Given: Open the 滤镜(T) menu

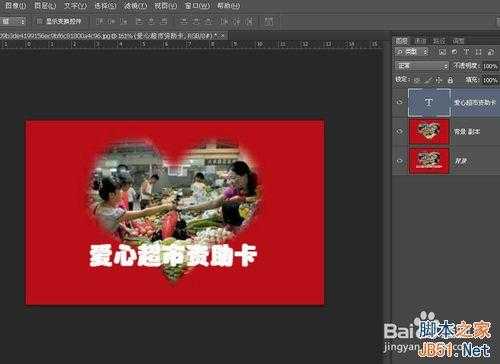Looking at the screenshot, I should [135, 6].
